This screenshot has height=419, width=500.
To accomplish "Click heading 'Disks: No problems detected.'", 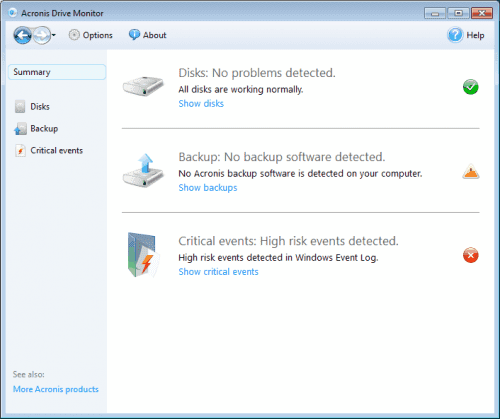I will (x=257, y=73).
